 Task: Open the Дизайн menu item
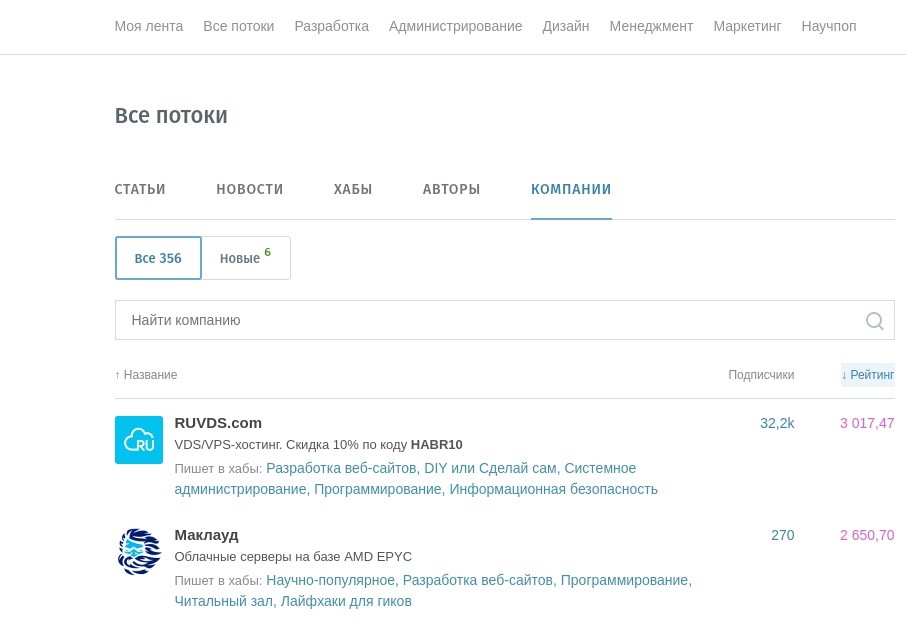565,26
